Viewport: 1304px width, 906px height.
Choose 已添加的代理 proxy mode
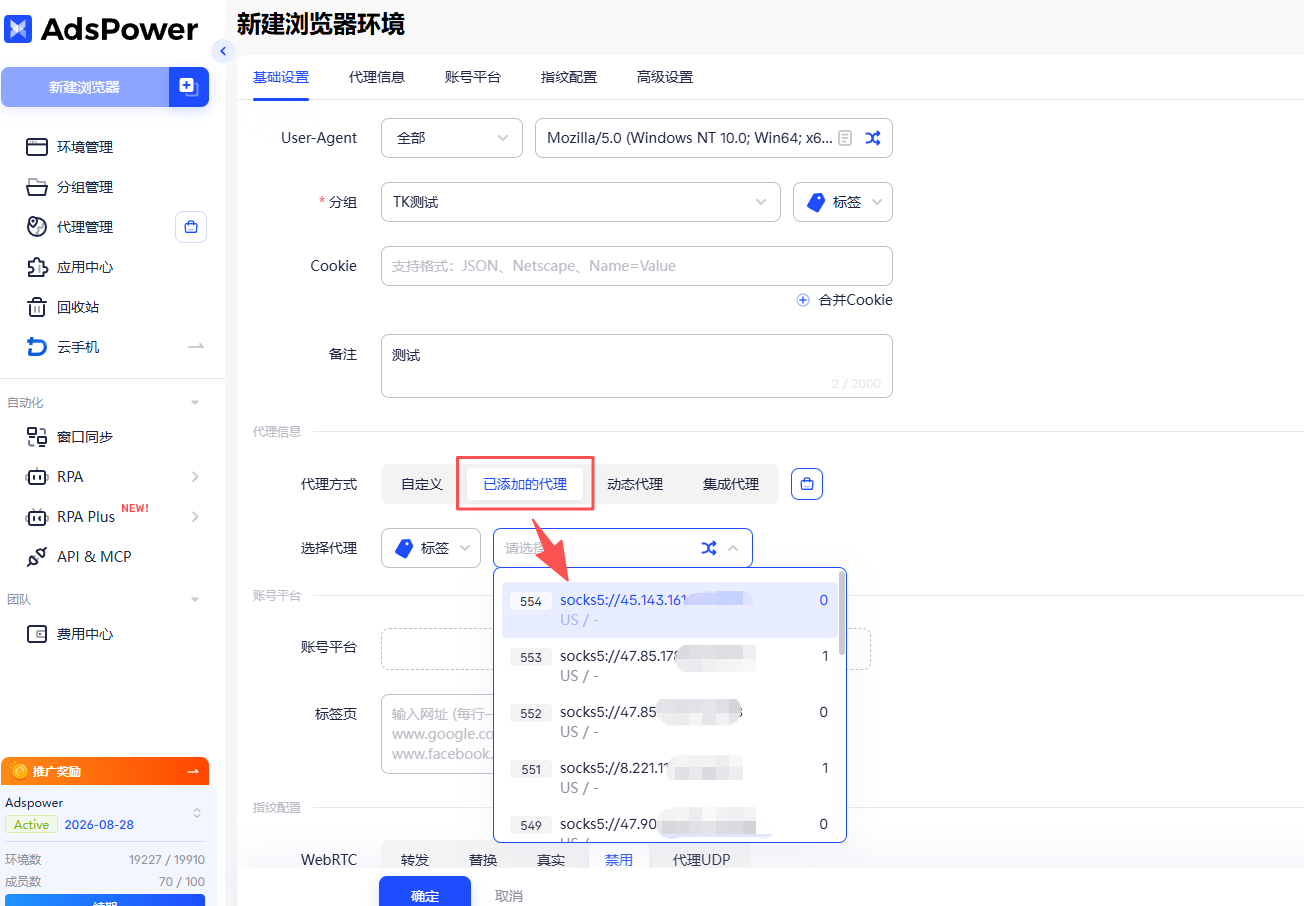(525, 484)
